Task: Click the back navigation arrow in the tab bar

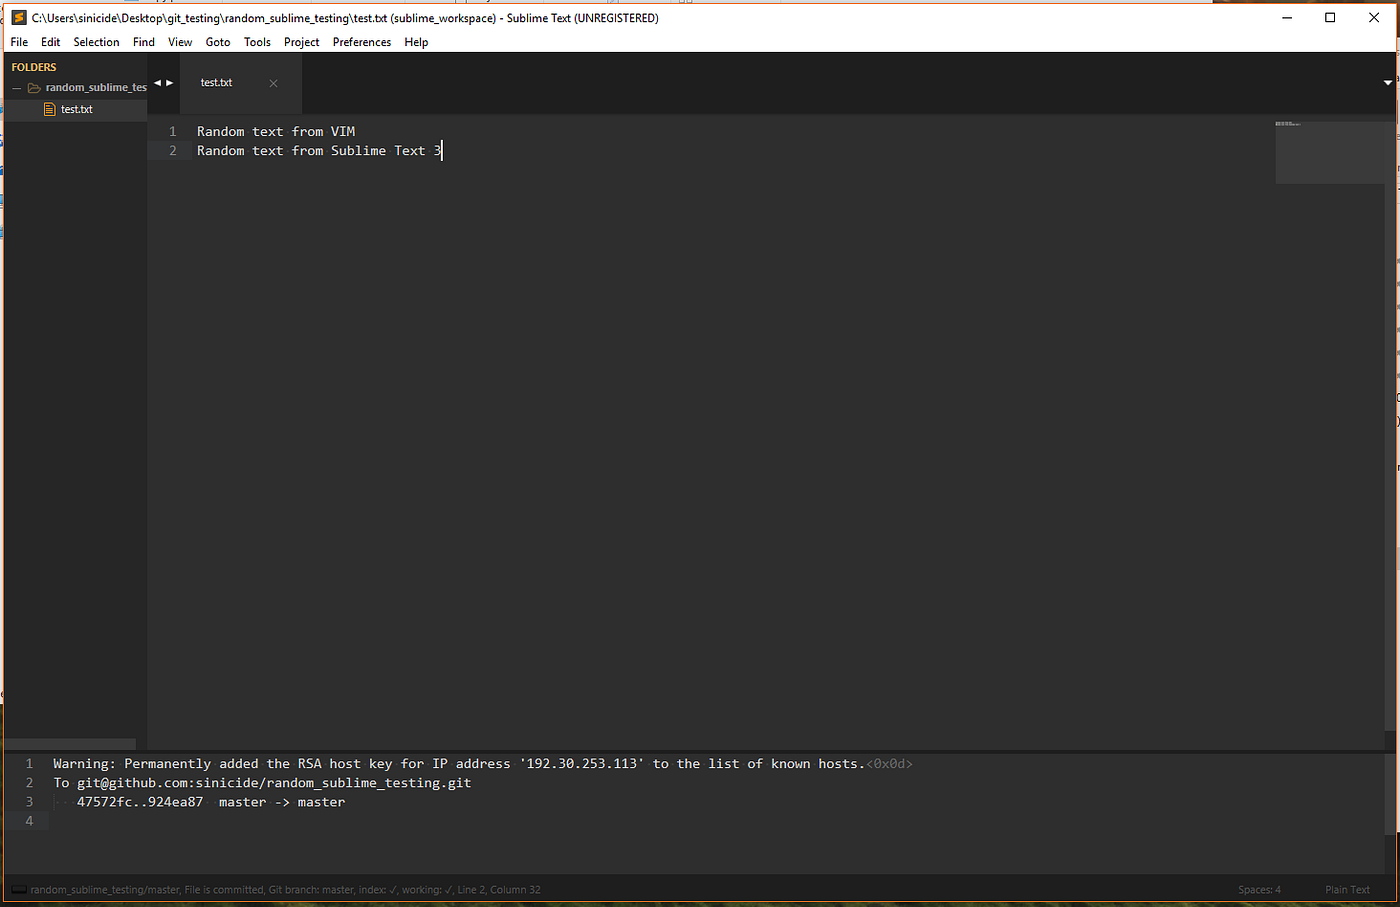Action: (x=156, y=82)
